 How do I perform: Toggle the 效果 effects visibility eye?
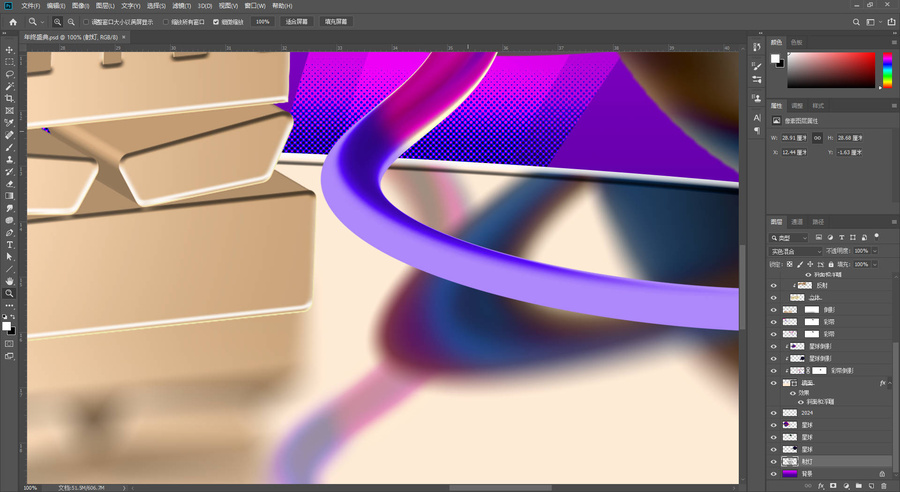(793, 393)
